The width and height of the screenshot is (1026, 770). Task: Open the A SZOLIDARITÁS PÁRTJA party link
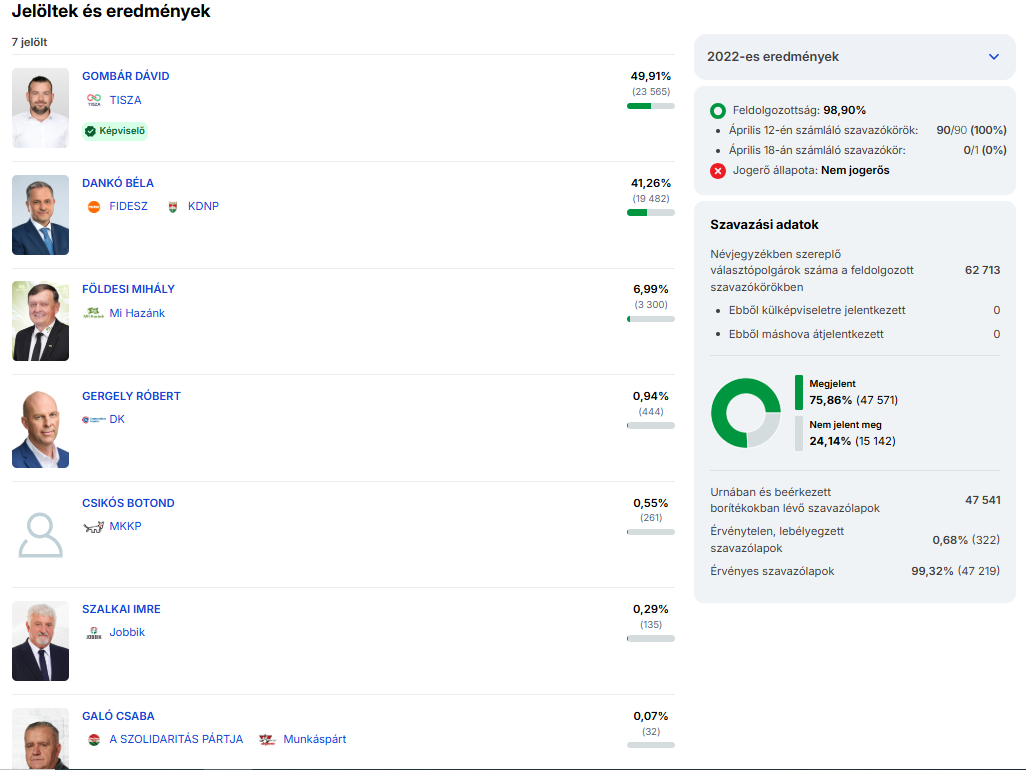click(x=176, y=740)
